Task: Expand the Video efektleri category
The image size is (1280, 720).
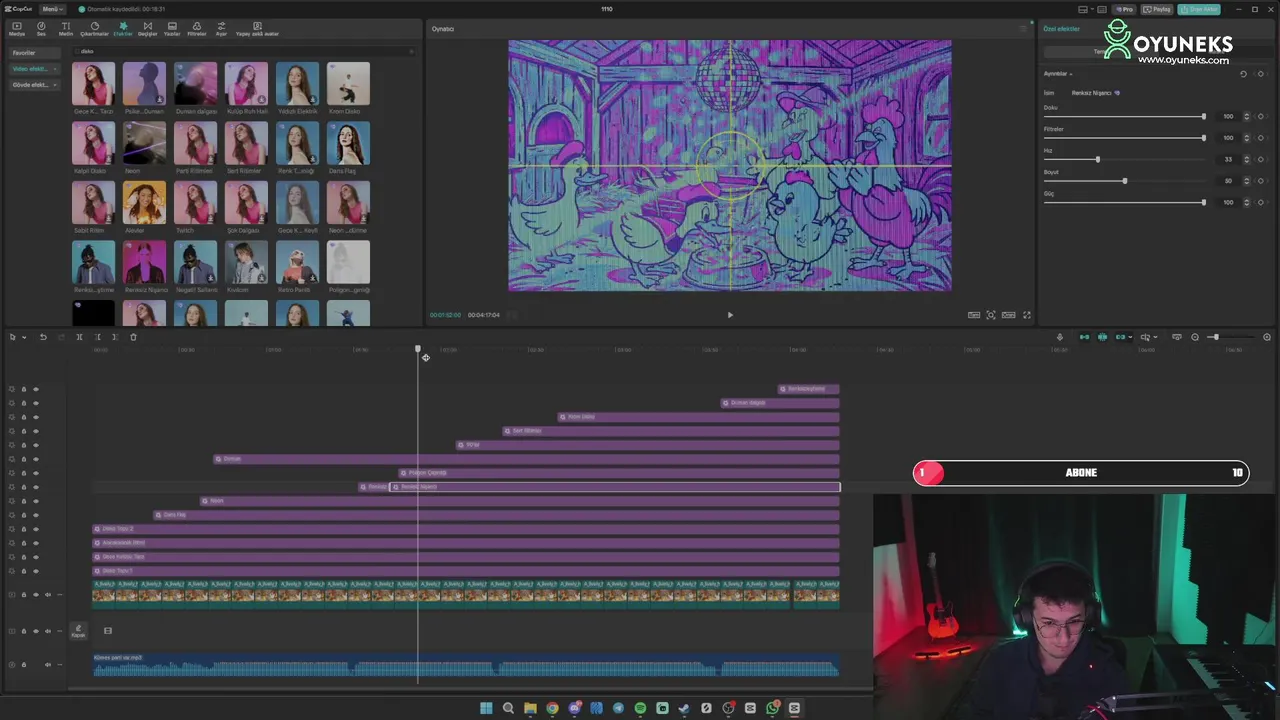Action: (34, 69)
